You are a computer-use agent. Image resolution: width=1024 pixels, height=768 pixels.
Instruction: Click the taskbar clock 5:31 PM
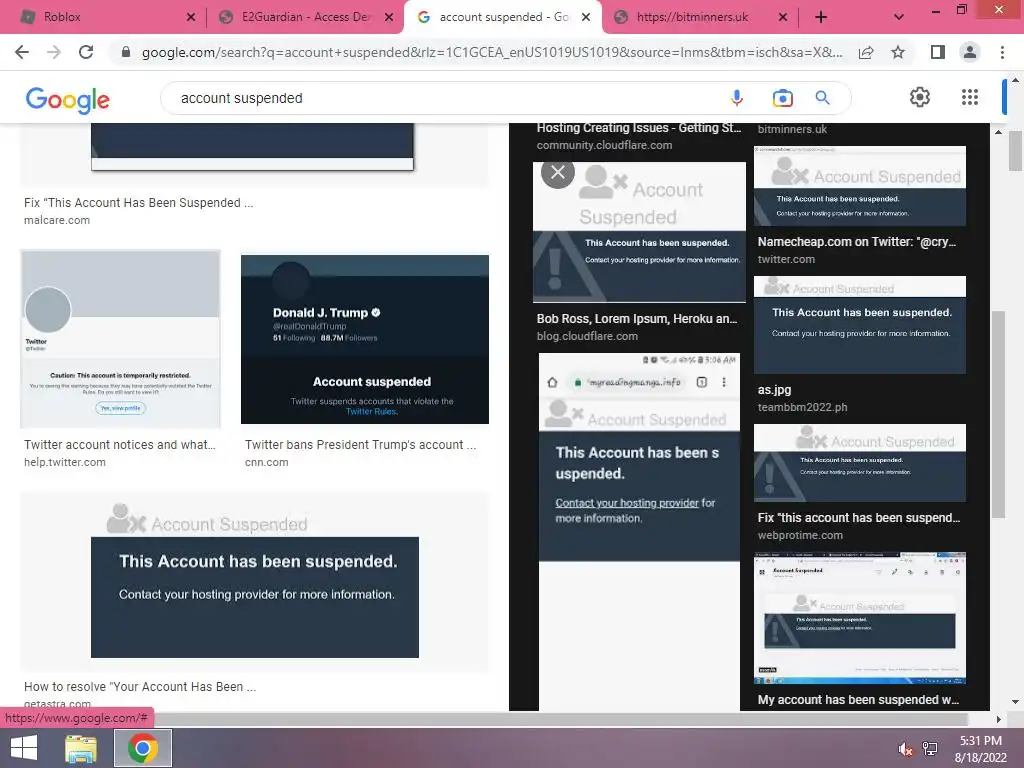click(x=980, y=741)
